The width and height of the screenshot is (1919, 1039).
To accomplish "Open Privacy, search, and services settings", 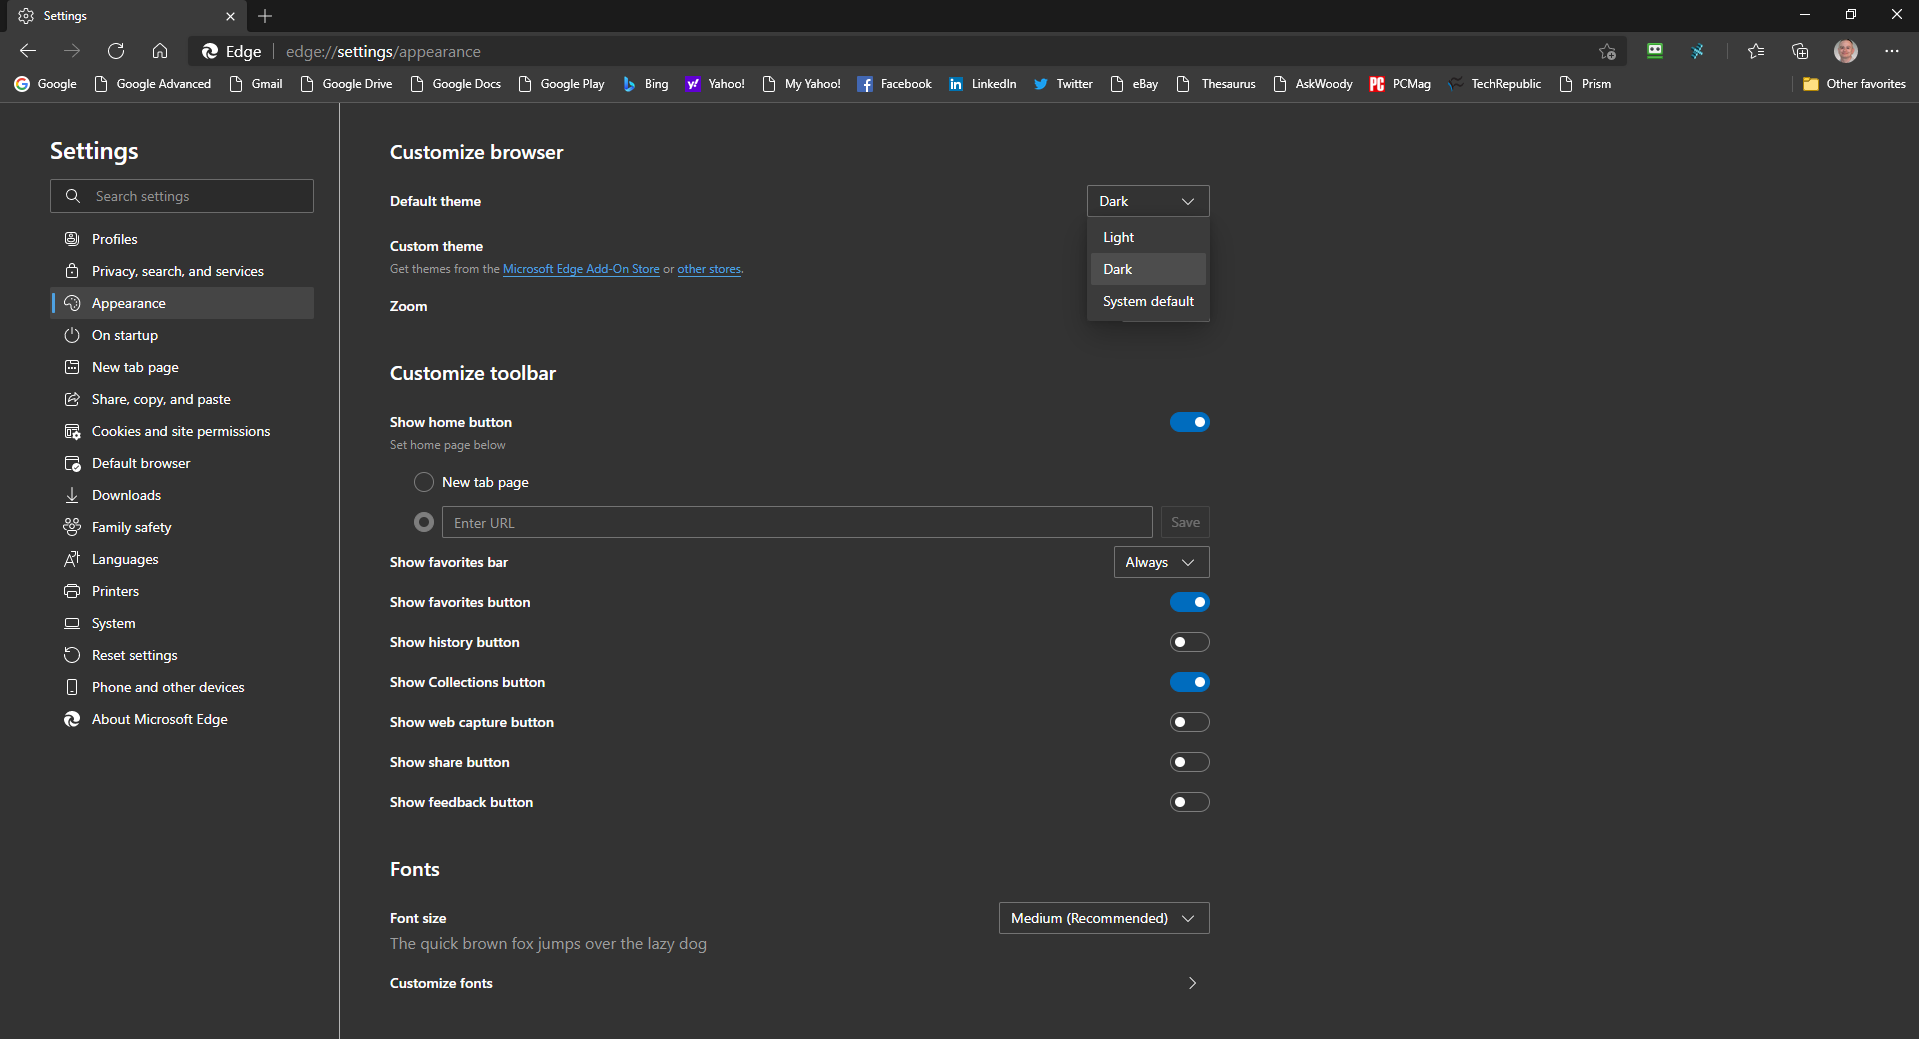I will point(182,271).
